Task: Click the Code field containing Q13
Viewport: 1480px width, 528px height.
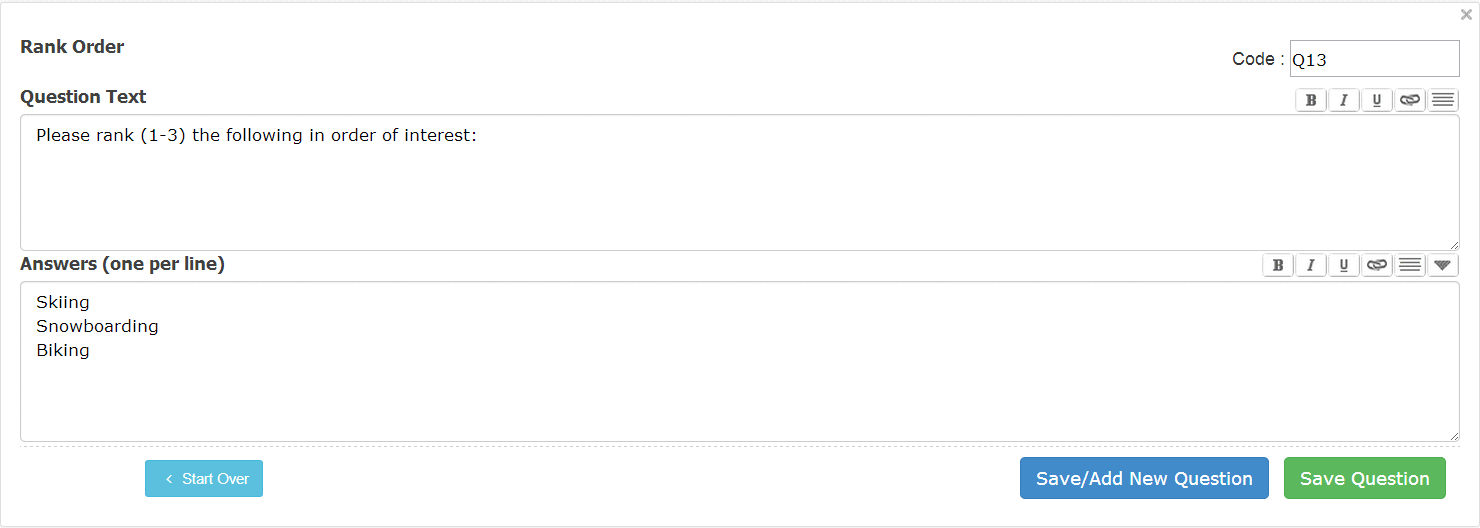Action: (x=1374, y=59)
